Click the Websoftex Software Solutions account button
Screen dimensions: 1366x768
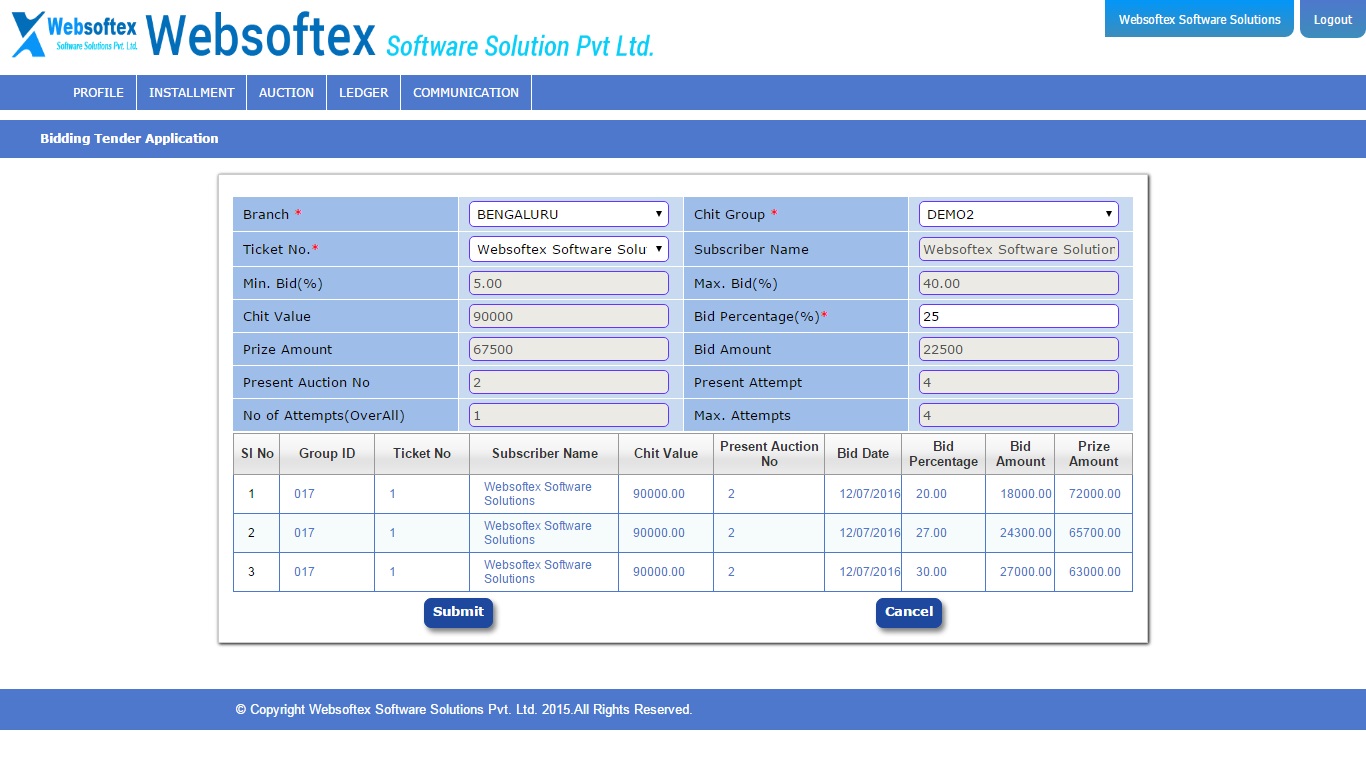[x=1199, y=19]
